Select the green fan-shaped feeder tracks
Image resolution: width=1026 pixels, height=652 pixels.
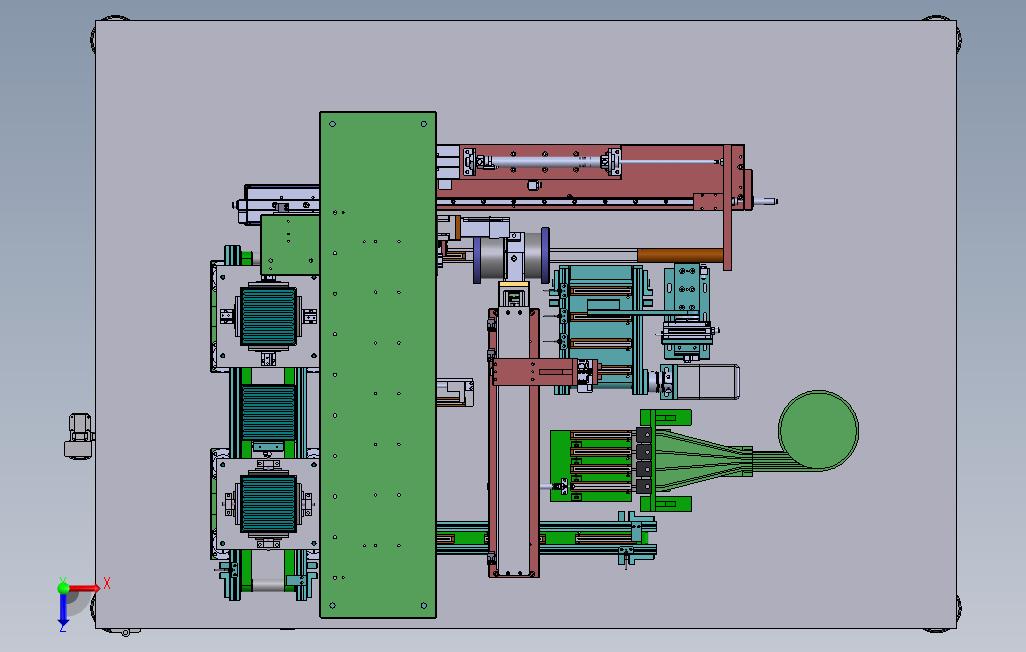click(703, 458)
